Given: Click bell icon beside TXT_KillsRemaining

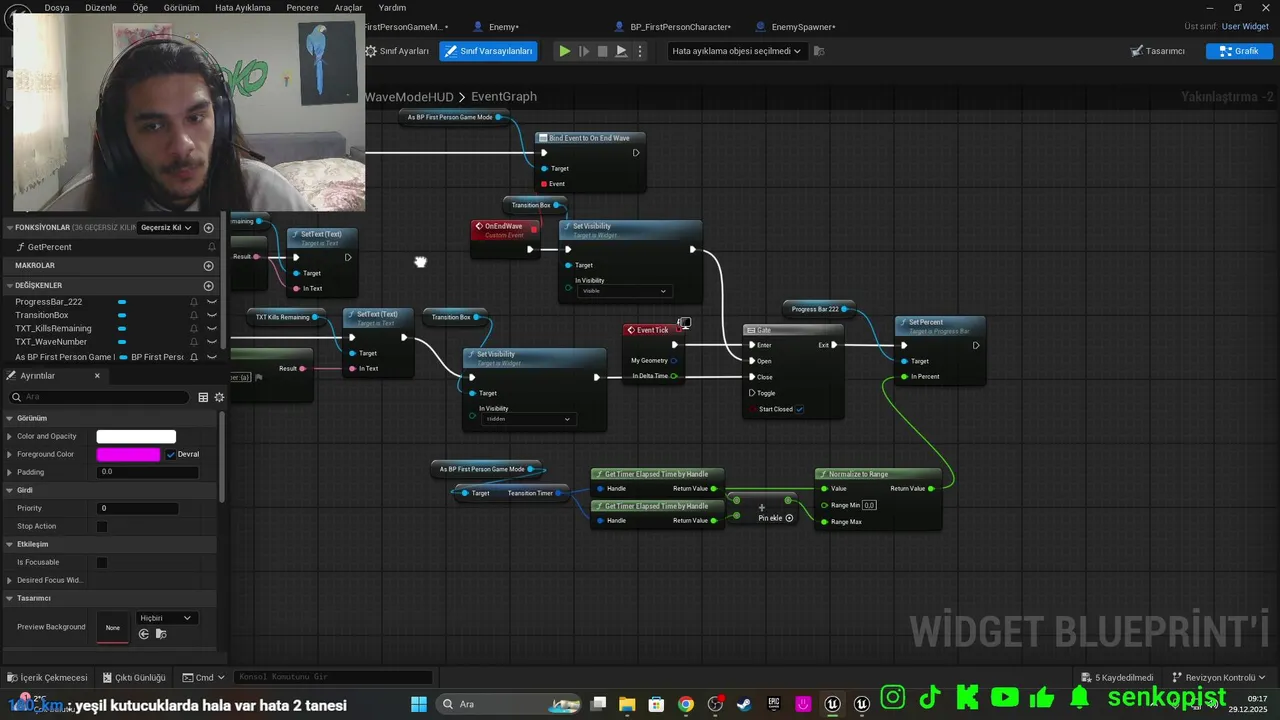Looking at the screenshot, I should tap(194, 329).
